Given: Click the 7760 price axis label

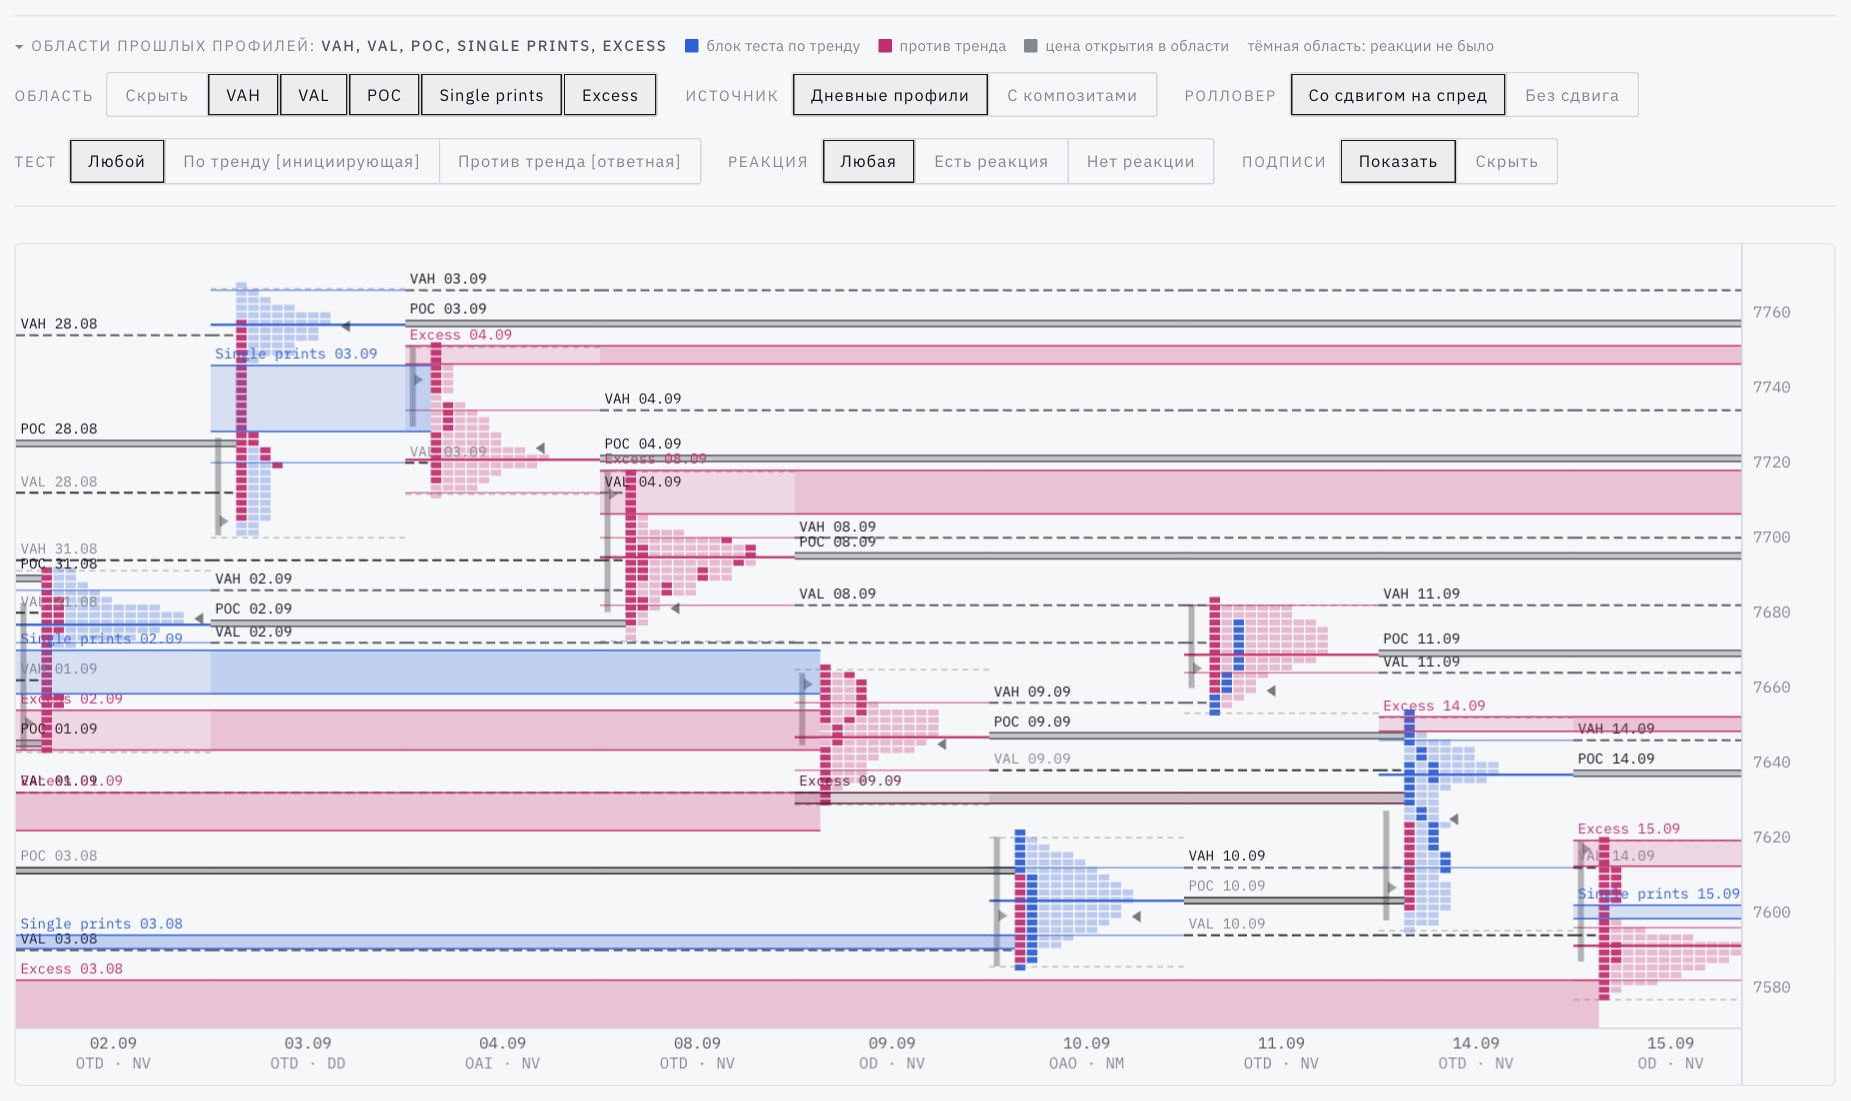Looking at the screenshot, I should [1772, 312].
